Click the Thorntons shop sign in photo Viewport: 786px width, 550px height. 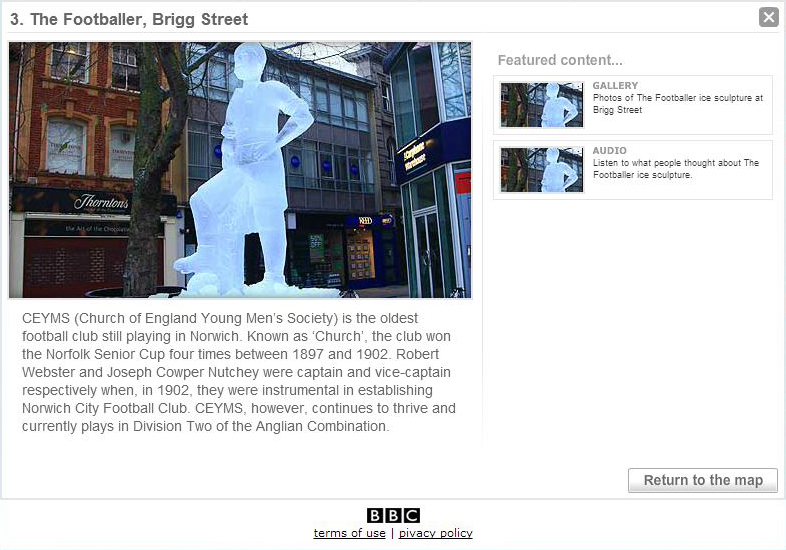click(101, 202)
